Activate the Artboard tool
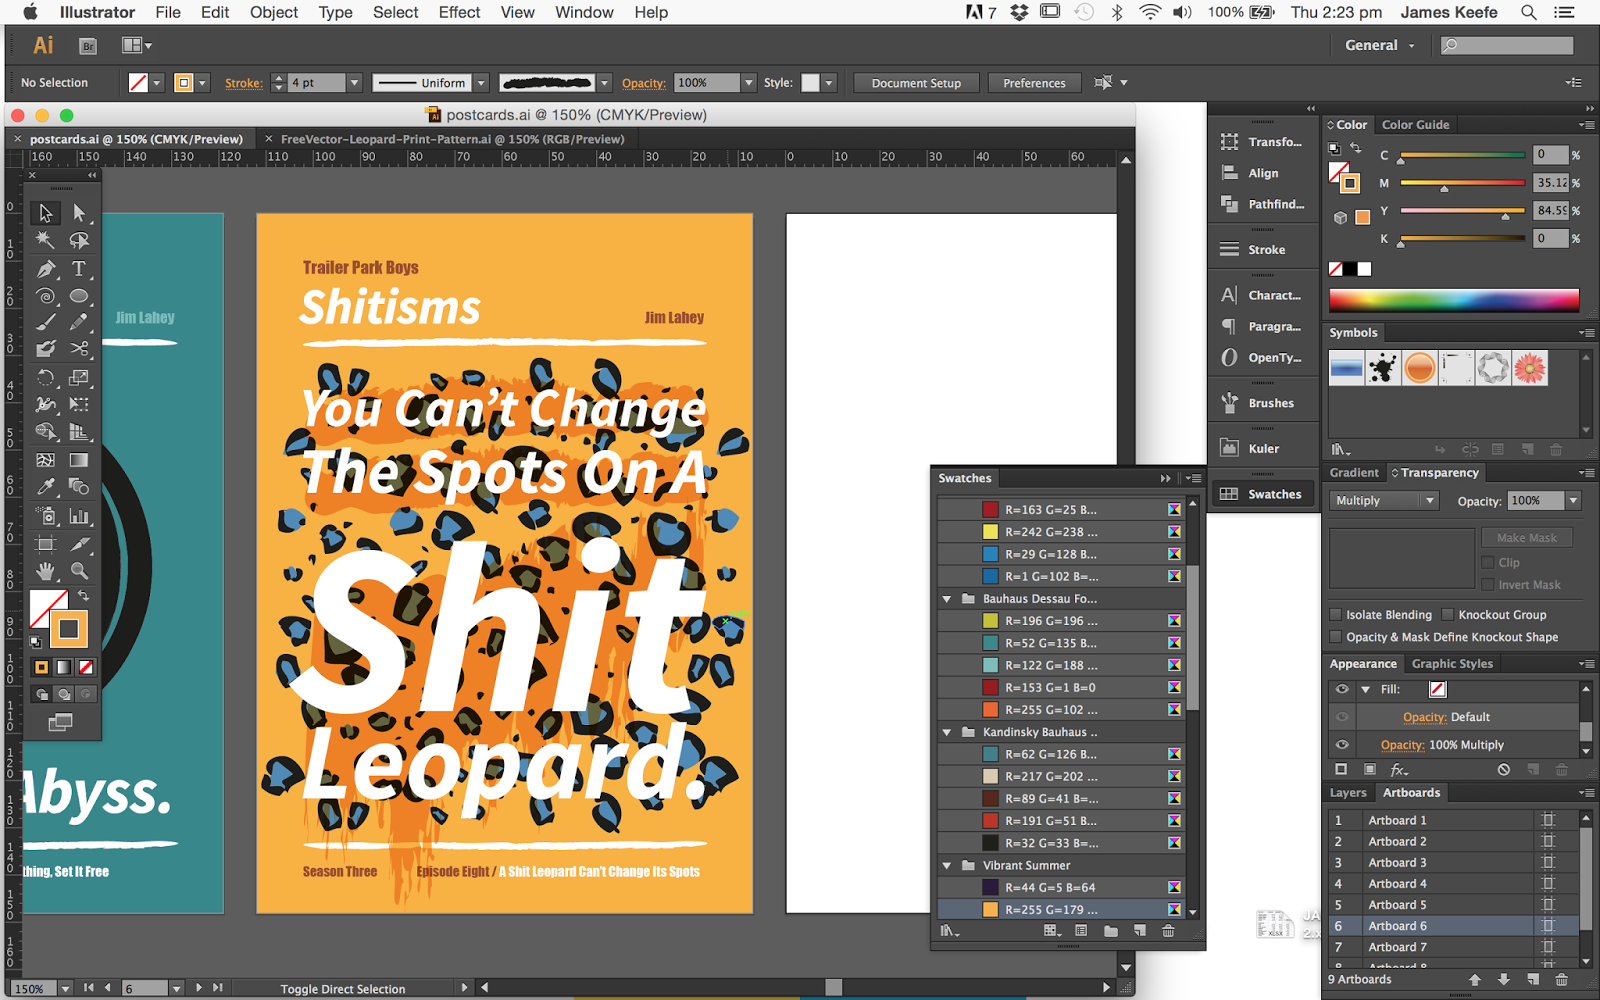Image resolution: width=1600 pixels, height=1000 pixels. pyautogui.click(x=45, y=544)
